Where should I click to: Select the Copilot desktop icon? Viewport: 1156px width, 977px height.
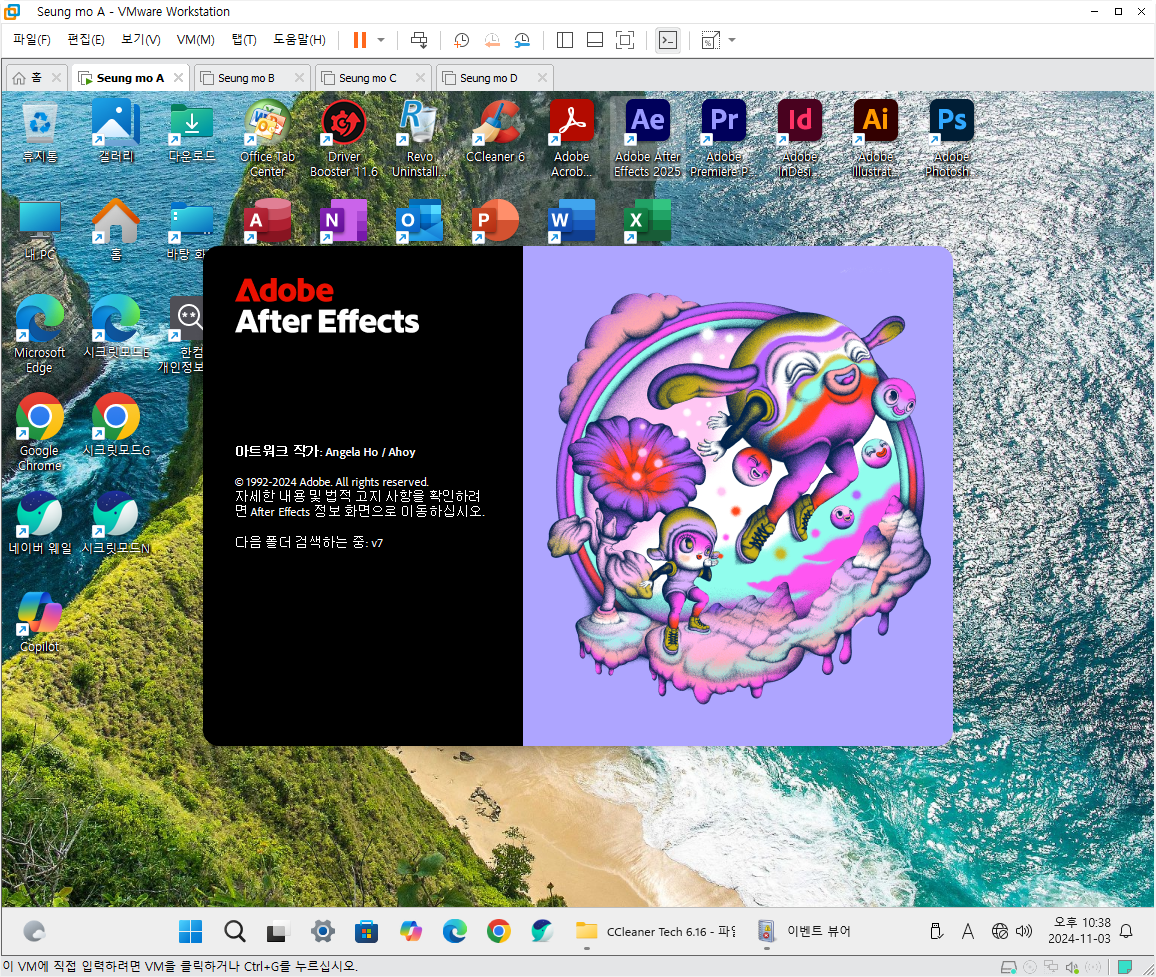pos(40,622)
